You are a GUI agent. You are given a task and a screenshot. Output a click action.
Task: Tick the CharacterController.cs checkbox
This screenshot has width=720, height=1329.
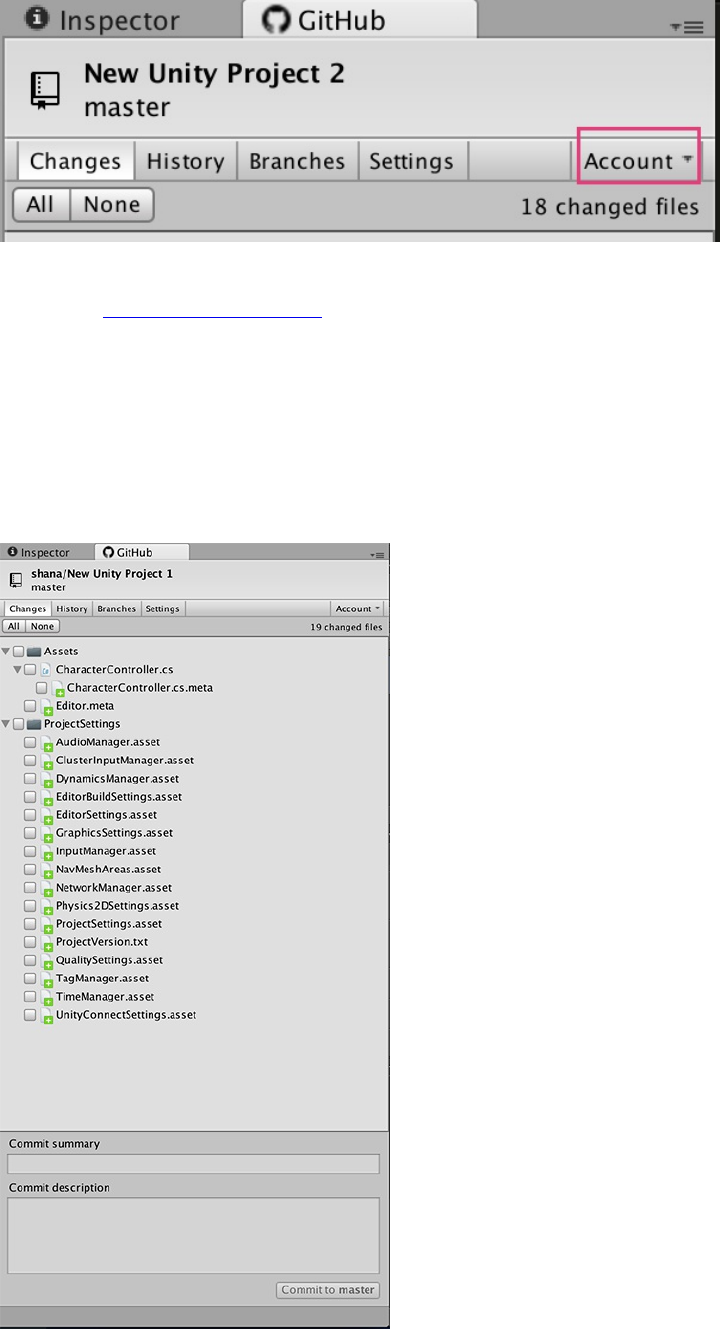pos(30,669)
